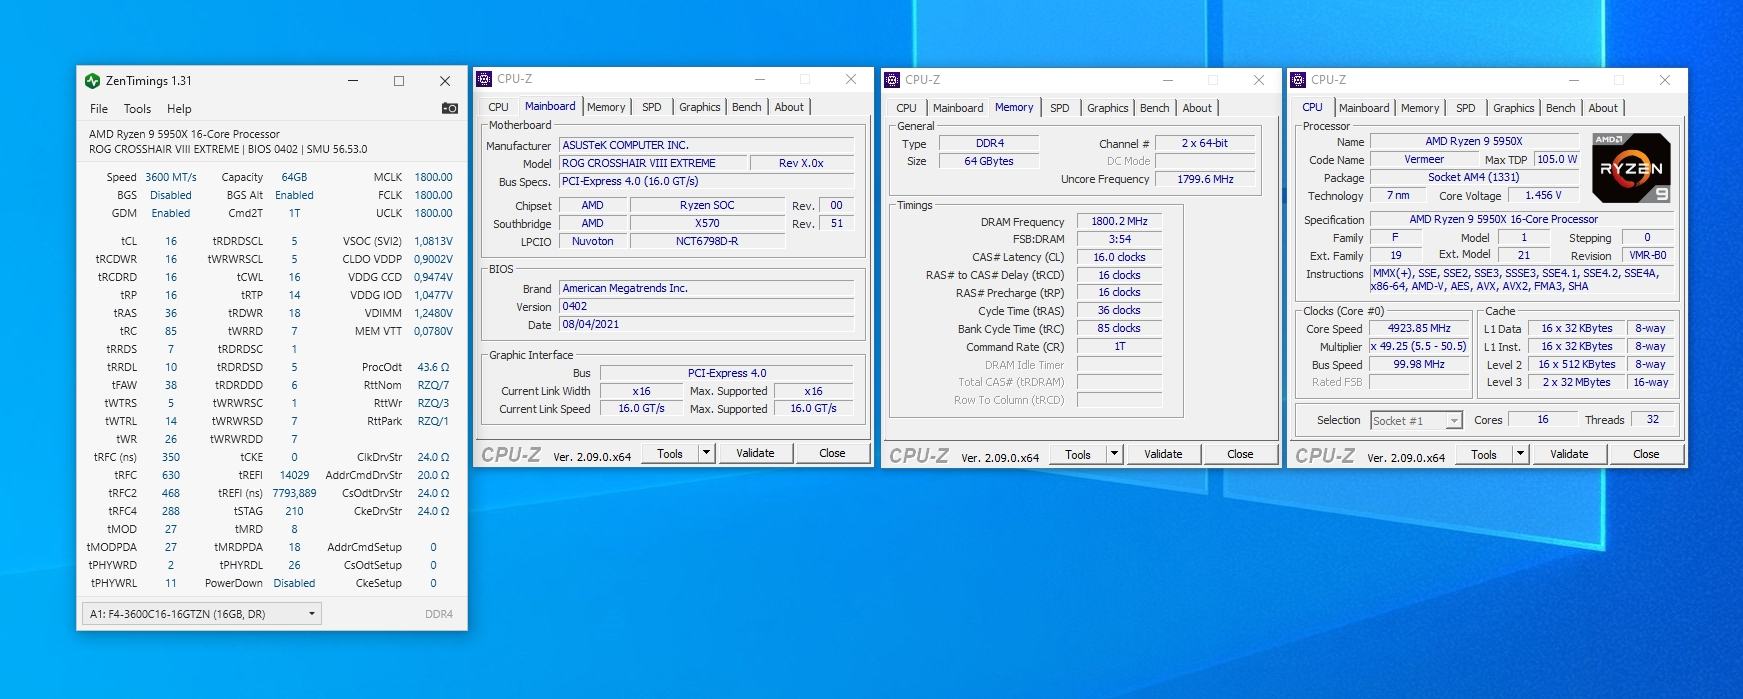Open the Socket #1 selection dropdown

(1416, 421)
